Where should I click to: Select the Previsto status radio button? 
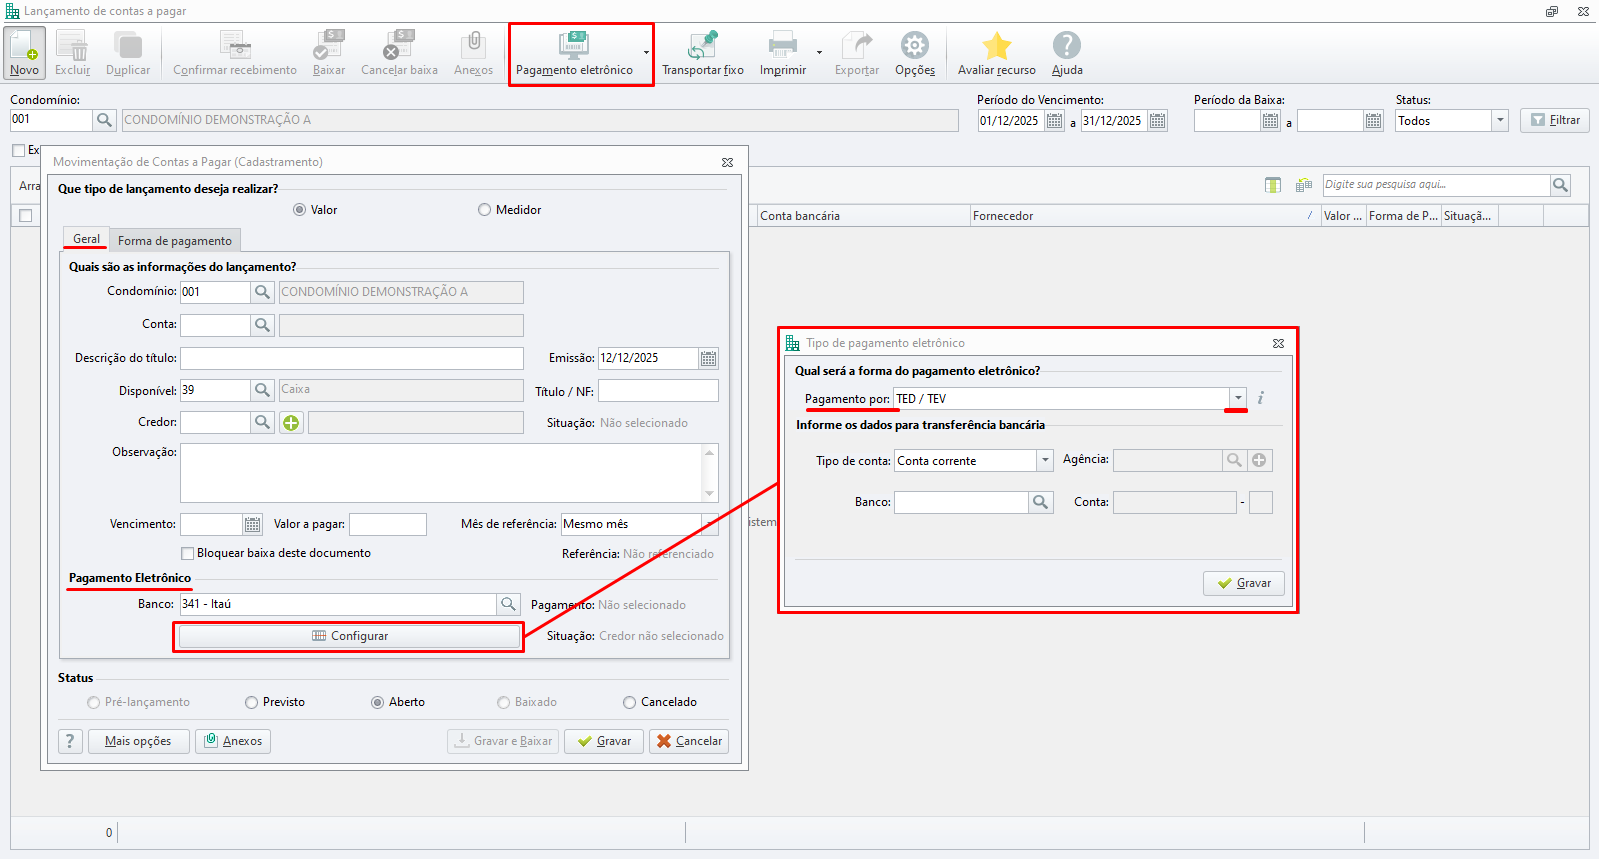click(252, 702)
